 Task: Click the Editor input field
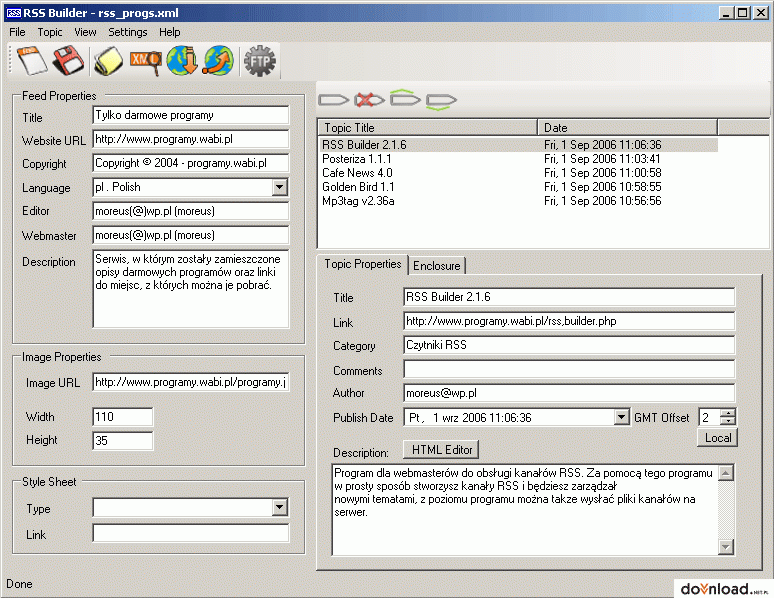191,211
